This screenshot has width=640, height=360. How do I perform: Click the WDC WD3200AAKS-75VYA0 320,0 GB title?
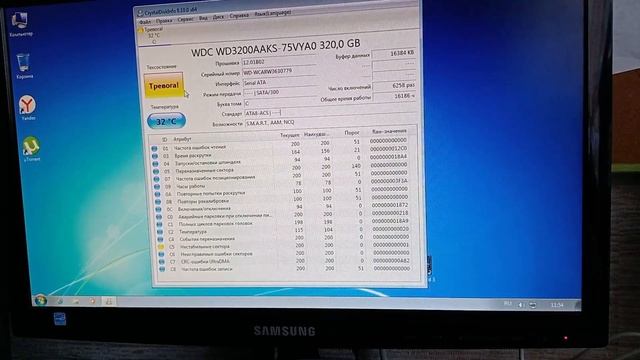pyautogui.click(x=276, y=49)
